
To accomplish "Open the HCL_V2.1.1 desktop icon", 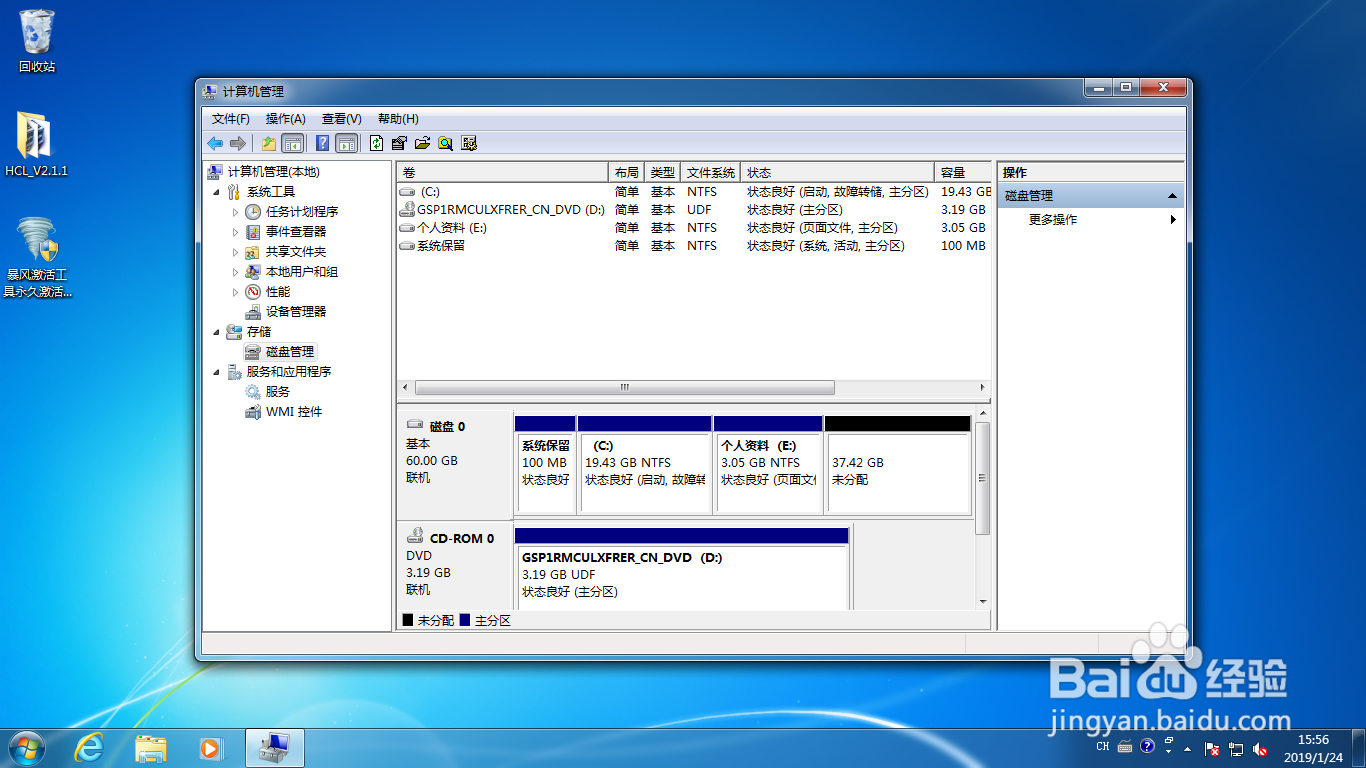I will (37, 144).
